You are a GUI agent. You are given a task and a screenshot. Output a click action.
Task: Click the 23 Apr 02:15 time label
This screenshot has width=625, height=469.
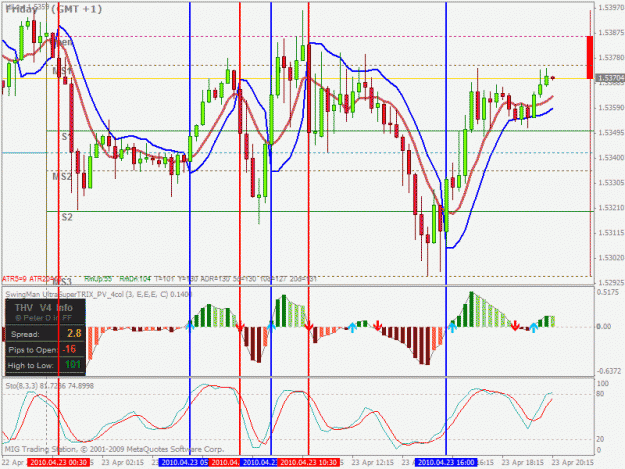pyautogui.click(x=123, y=463)
